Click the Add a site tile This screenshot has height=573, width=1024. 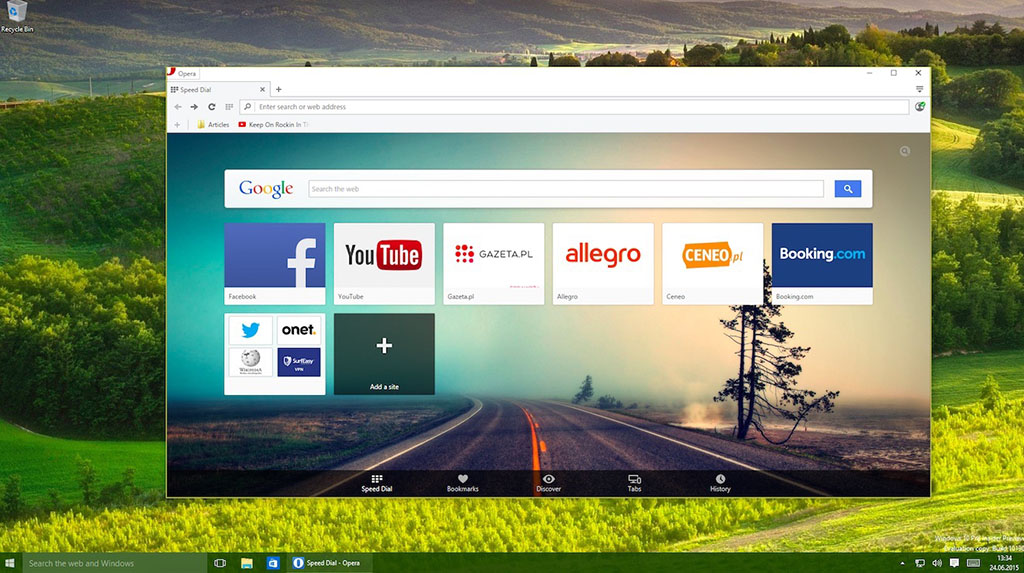pyautogui.click(x=384, y=353)
